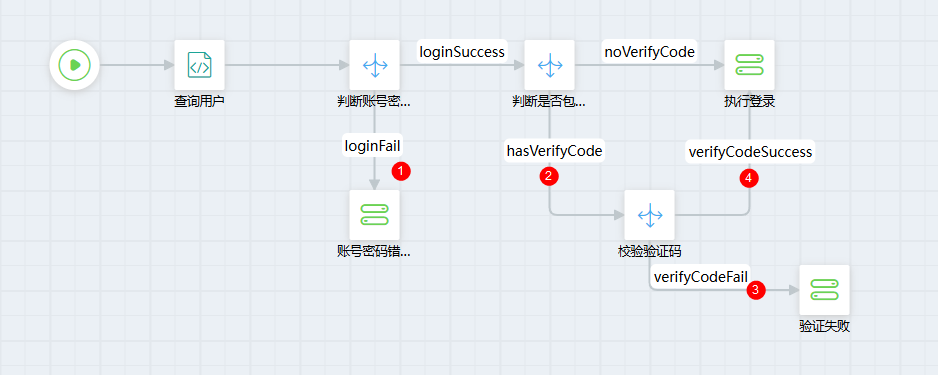Screen dimensions: 938x375
Task: Click the hasVerifyCode edge label
Action: point(555,151)
